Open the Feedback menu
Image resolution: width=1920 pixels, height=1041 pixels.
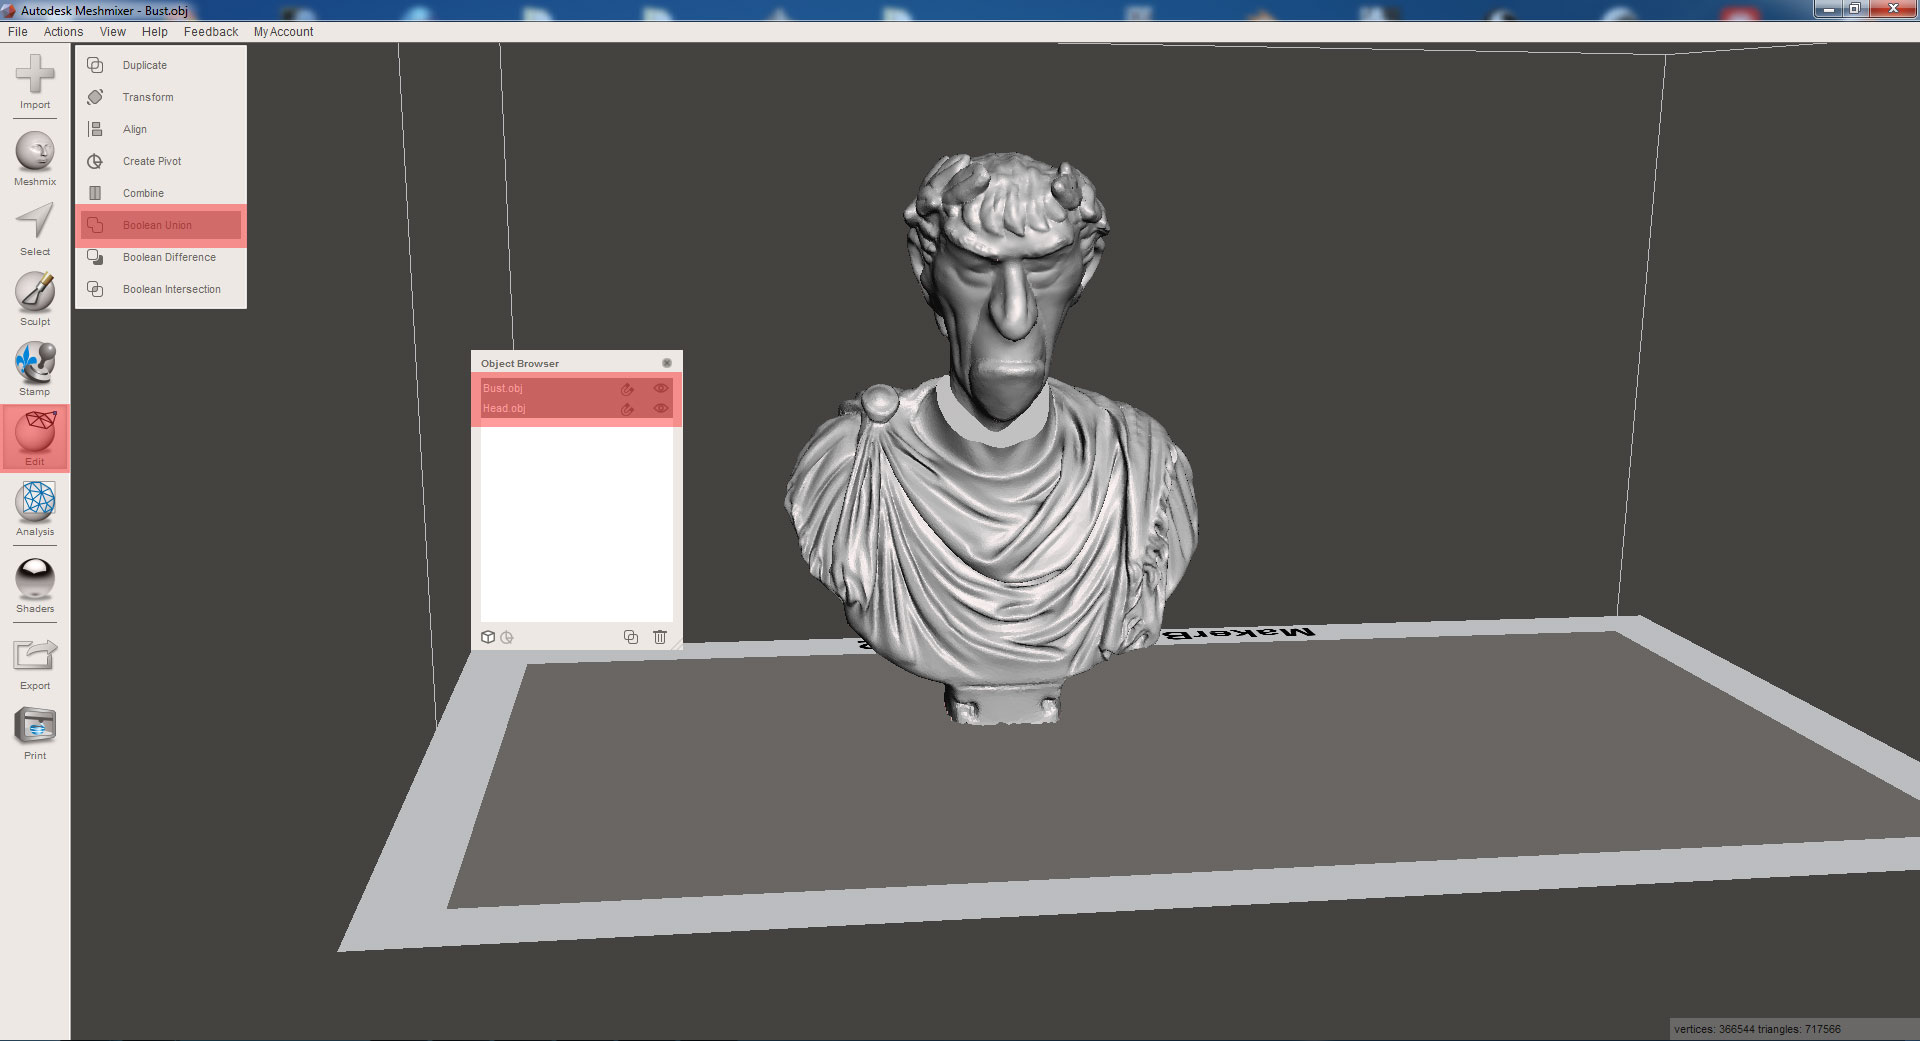(211, 32)
